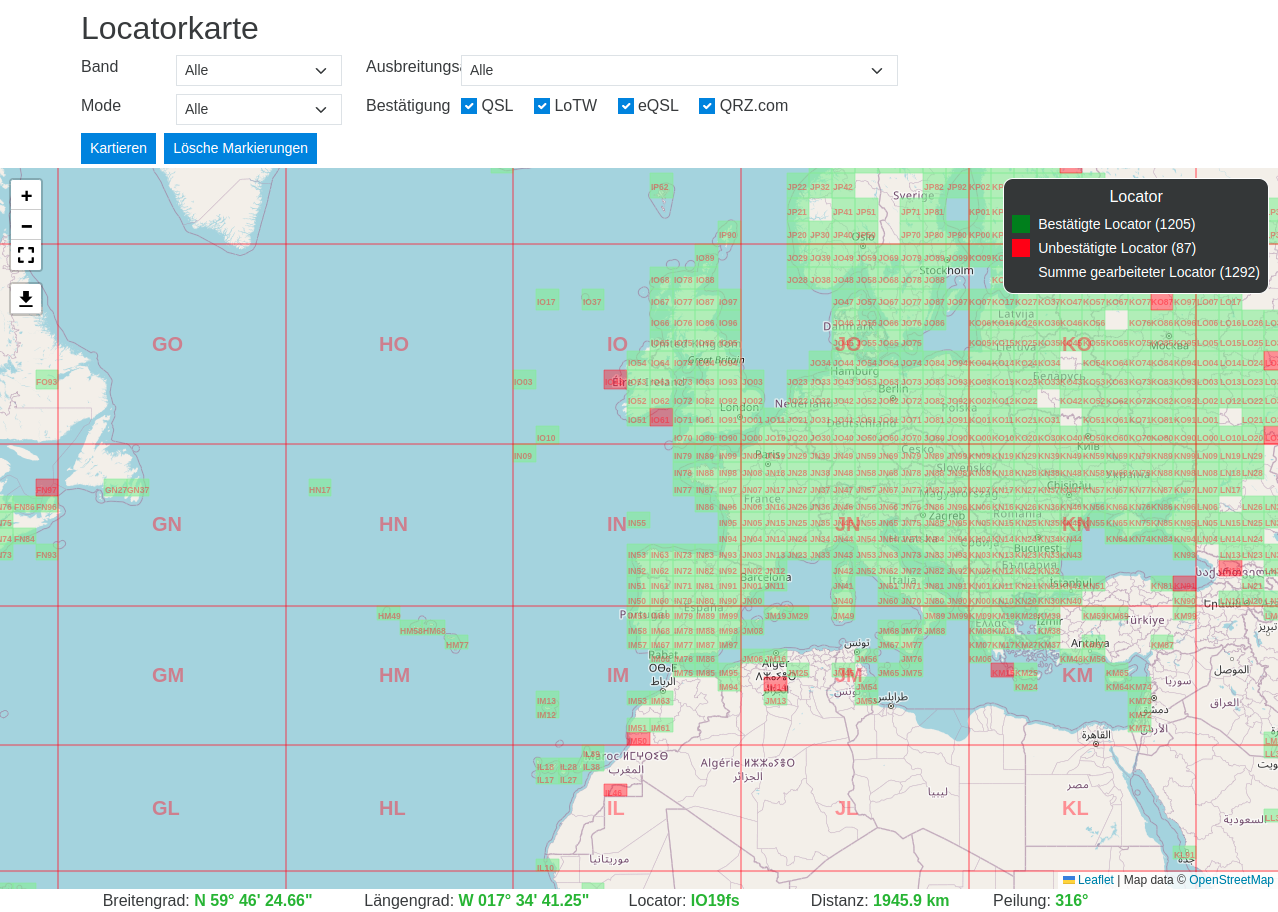
Task: Click Lösche Markierungen button
Action: 240,148
